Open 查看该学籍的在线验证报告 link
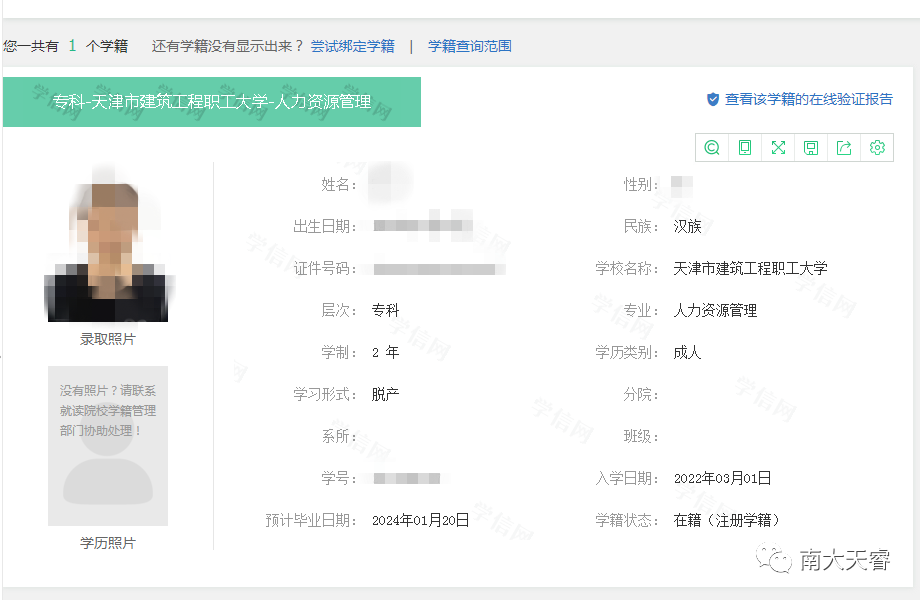920x600 pixels. pos(809,100)
